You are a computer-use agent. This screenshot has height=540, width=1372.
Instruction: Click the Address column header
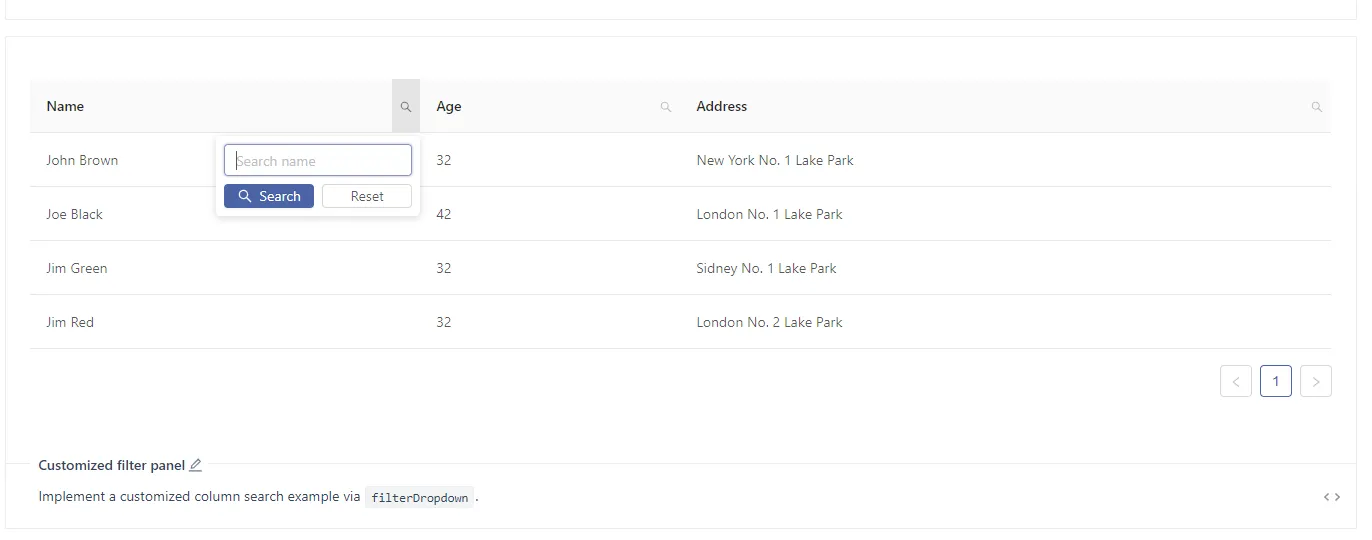click(721, 106)
